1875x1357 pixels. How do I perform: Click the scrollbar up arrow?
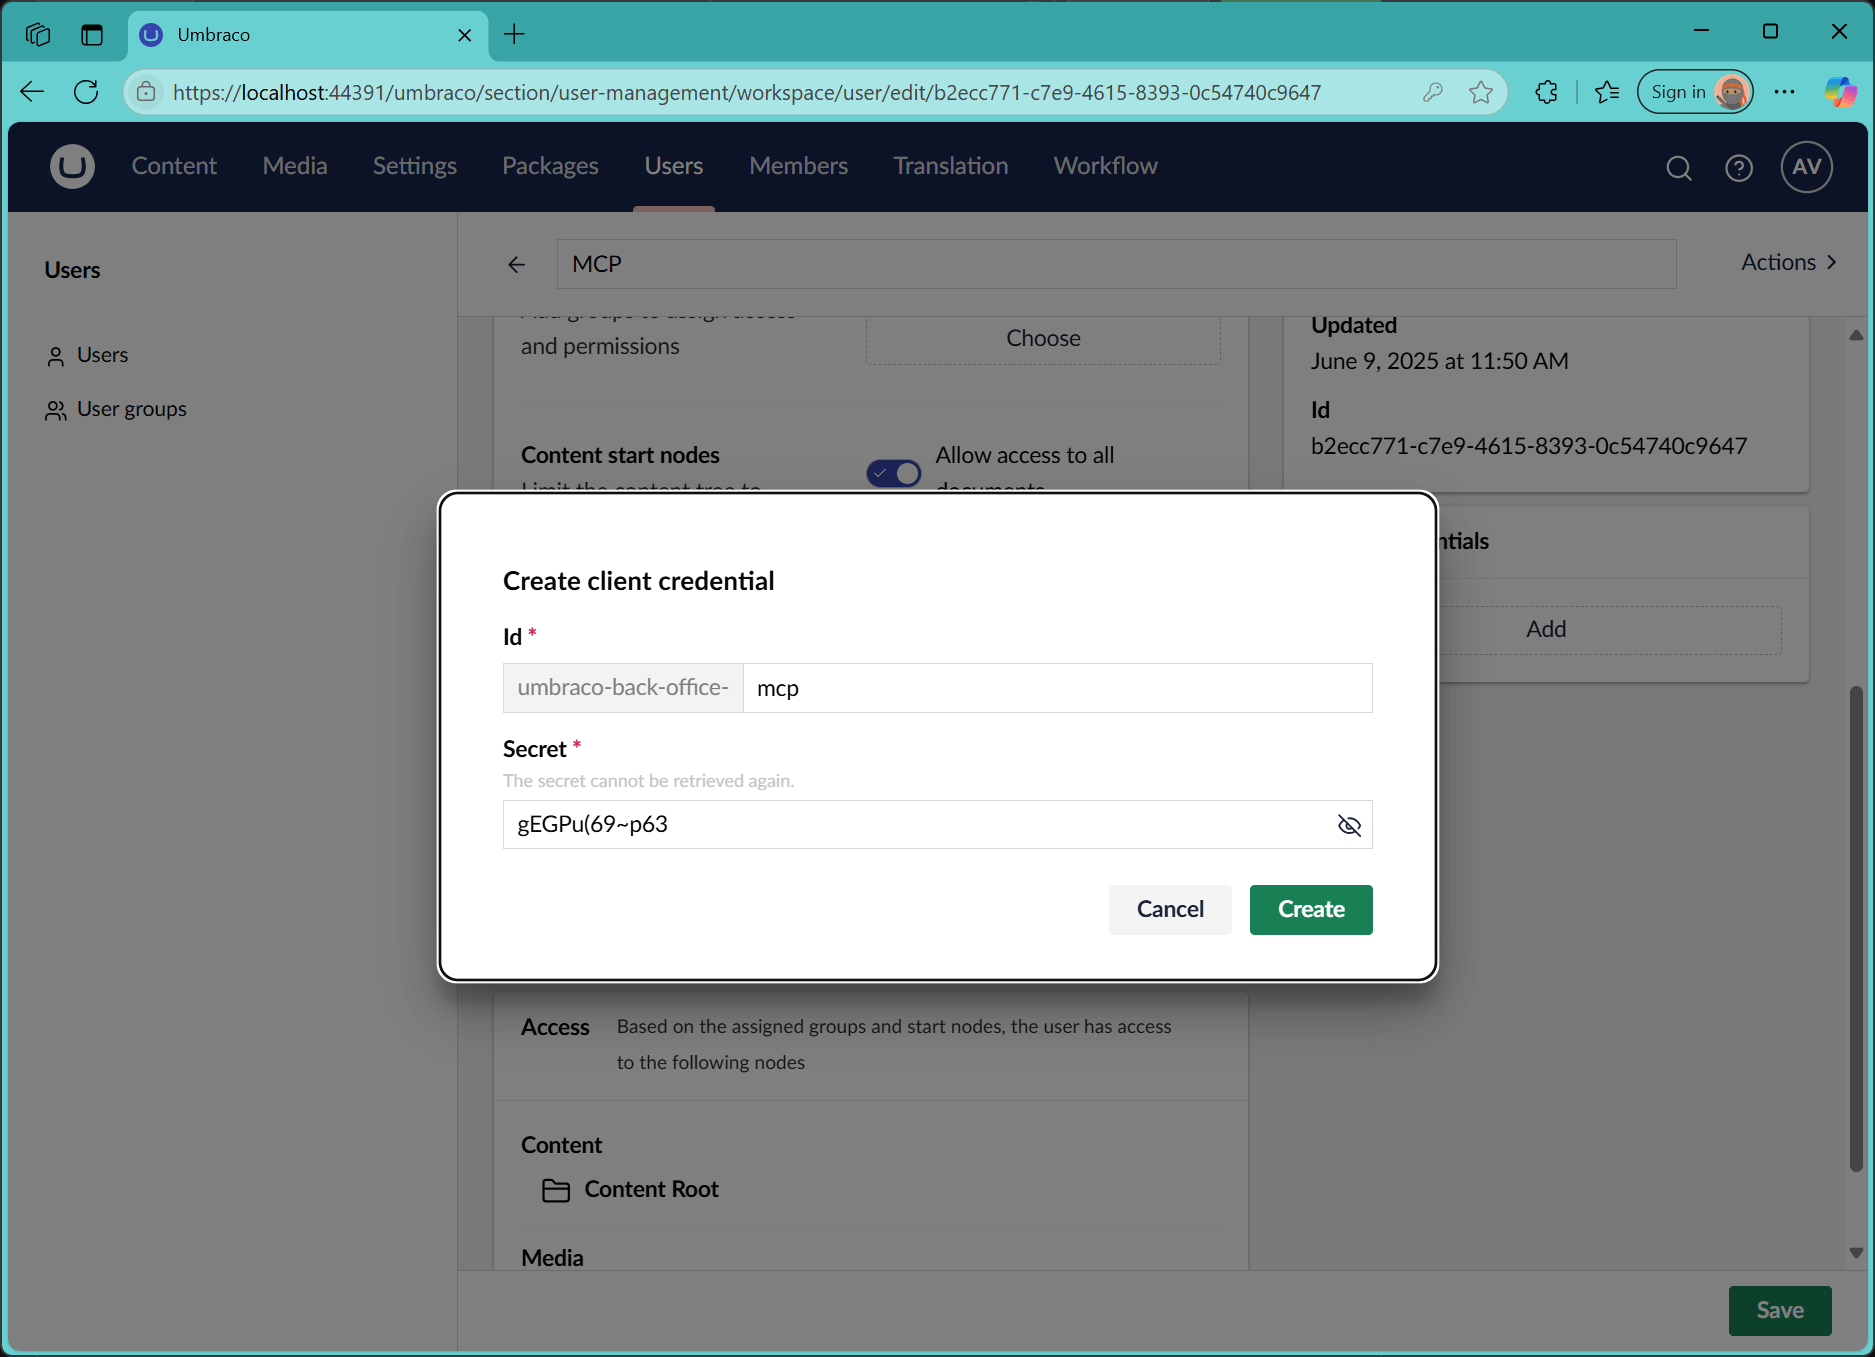1856,336
